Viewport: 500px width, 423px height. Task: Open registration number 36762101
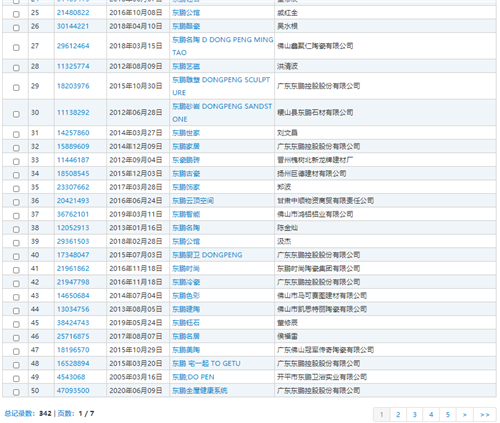73,214
